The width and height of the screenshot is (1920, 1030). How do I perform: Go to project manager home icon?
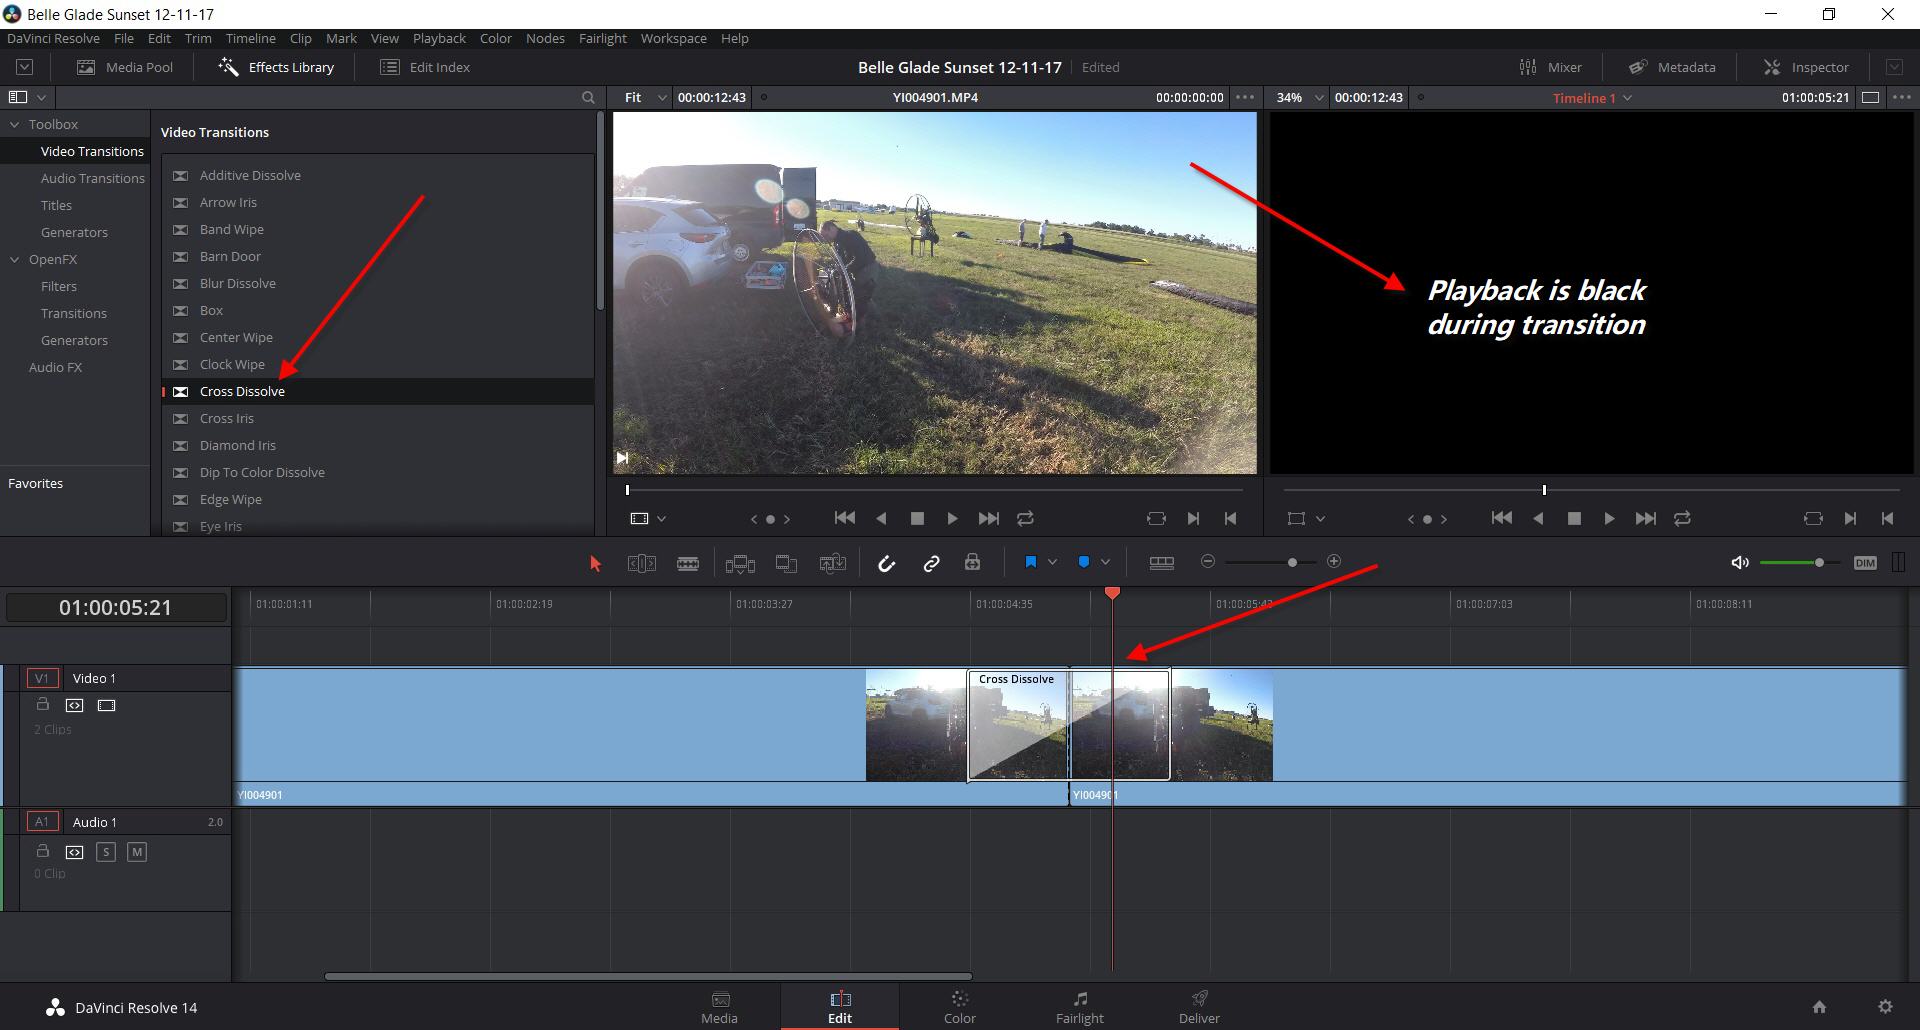(1819, 1007)
